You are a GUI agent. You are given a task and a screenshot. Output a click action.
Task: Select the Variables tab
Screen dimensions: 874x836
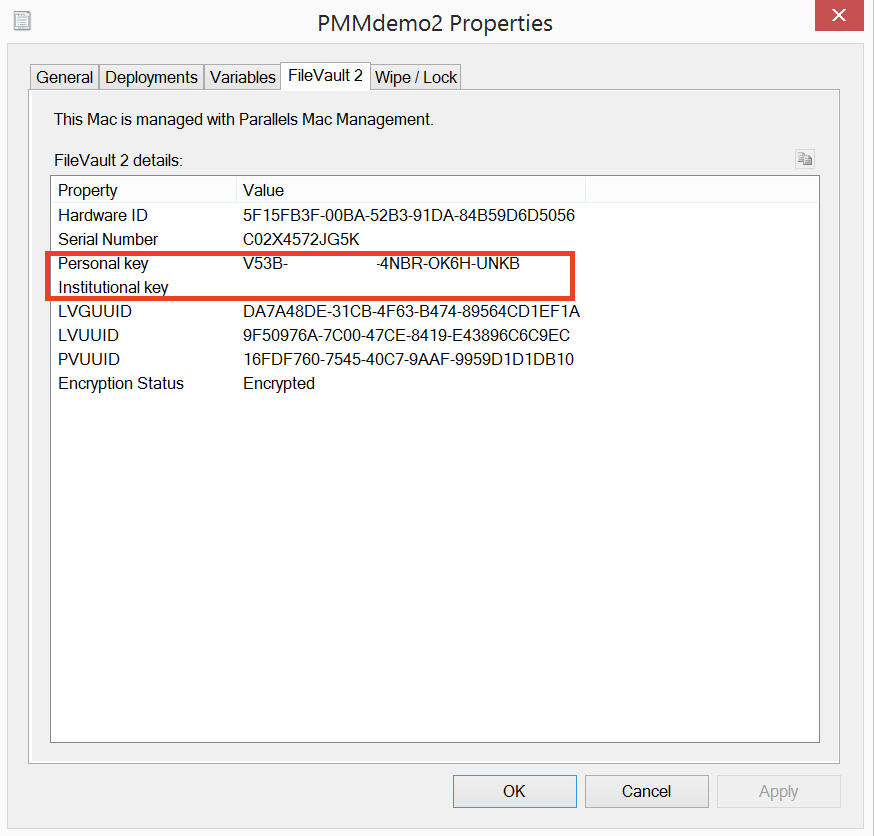242,77
